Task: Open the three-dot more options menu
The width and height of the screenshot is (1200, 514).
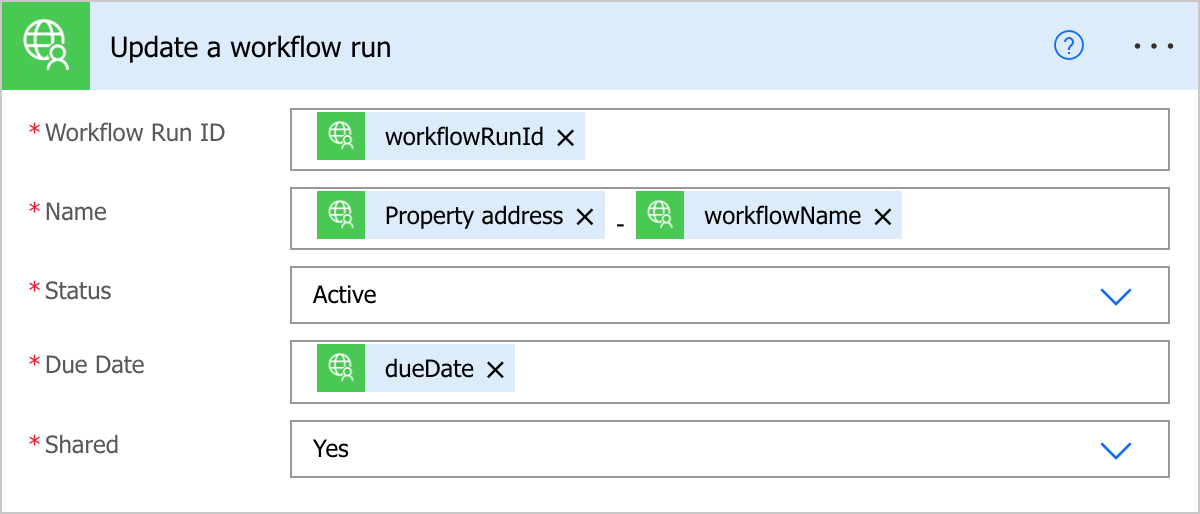Action: click(1154, 47)
